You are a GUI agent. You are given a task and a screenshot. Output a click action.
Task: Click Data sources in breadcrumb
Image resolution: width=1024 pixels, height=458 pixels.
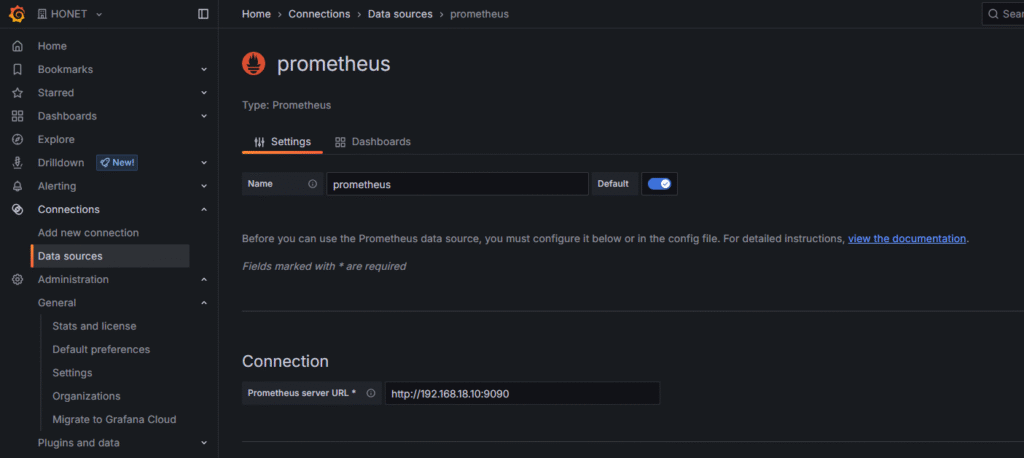400,14
